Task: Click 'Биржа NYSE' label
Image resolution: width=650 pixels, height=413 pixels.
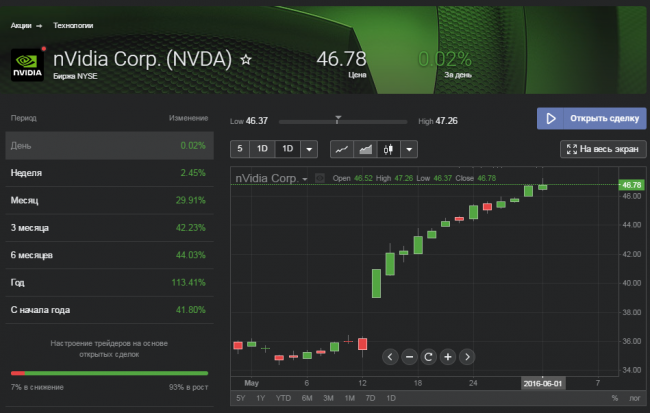Action: 75,76
